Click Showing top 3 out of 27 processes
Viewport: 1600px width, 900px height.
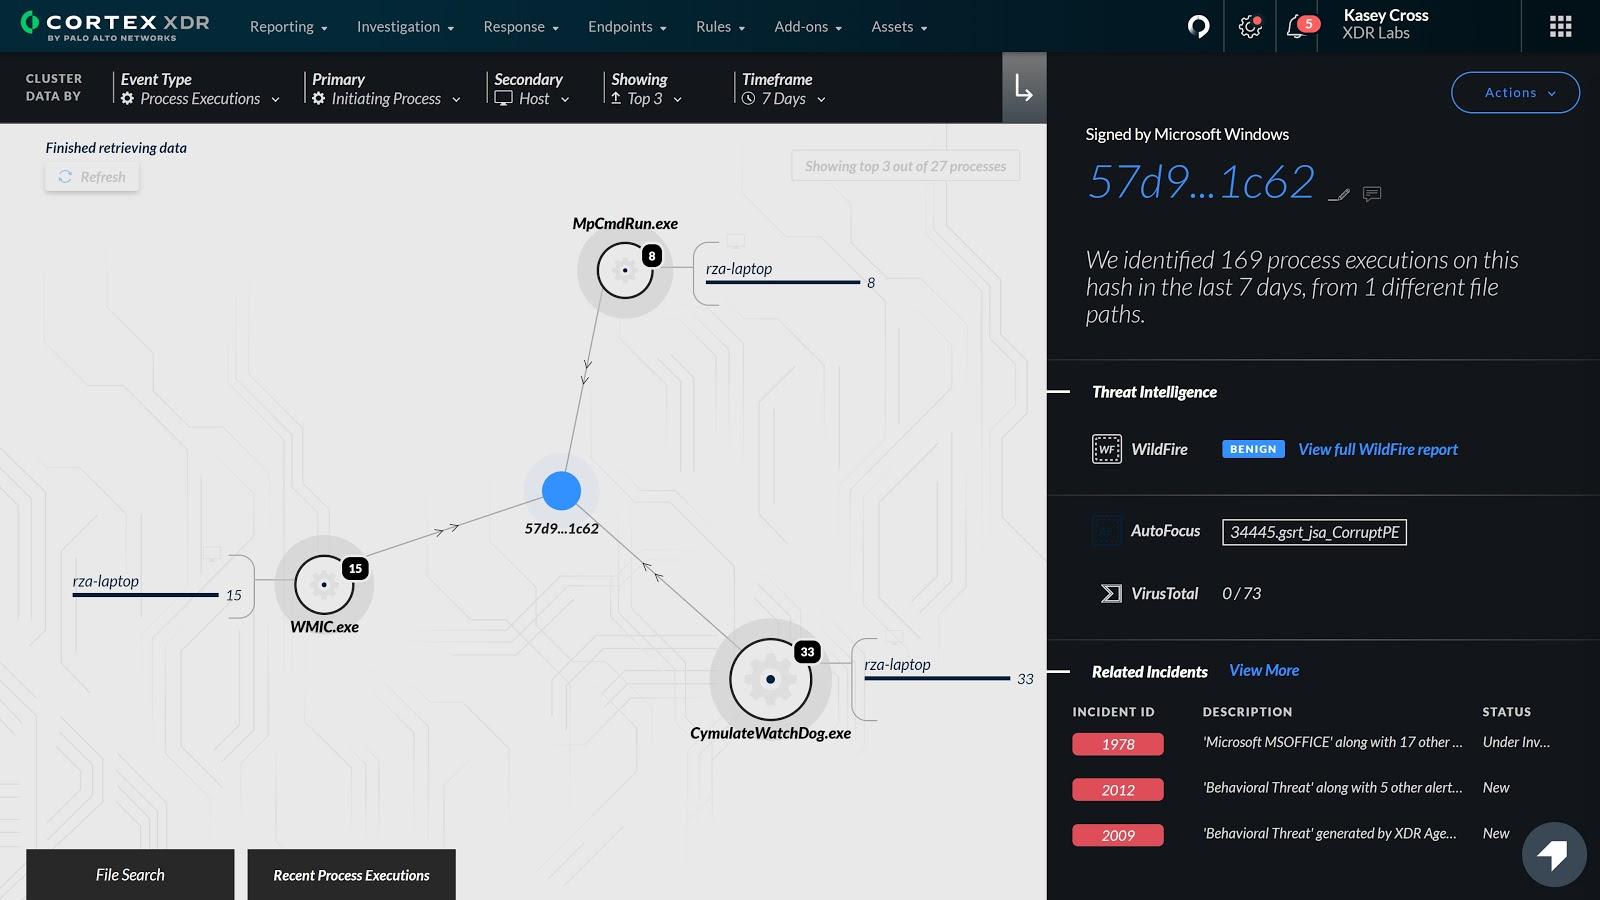coord(905,166)
